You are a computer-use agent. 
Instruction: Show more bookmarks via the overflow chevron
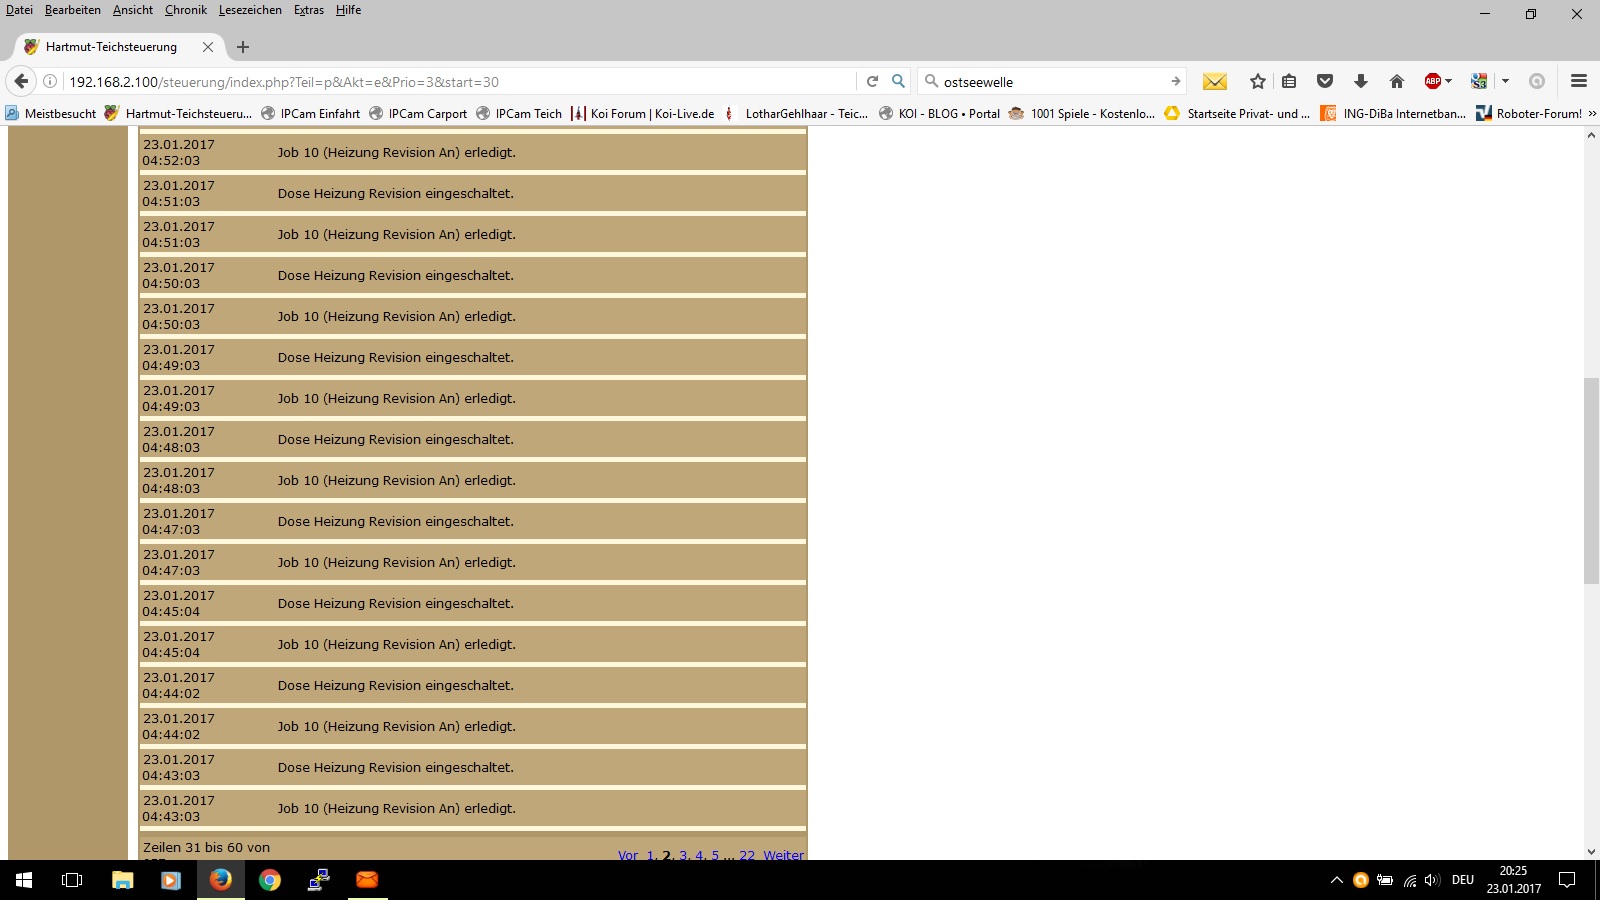(x=1592, y=114)
